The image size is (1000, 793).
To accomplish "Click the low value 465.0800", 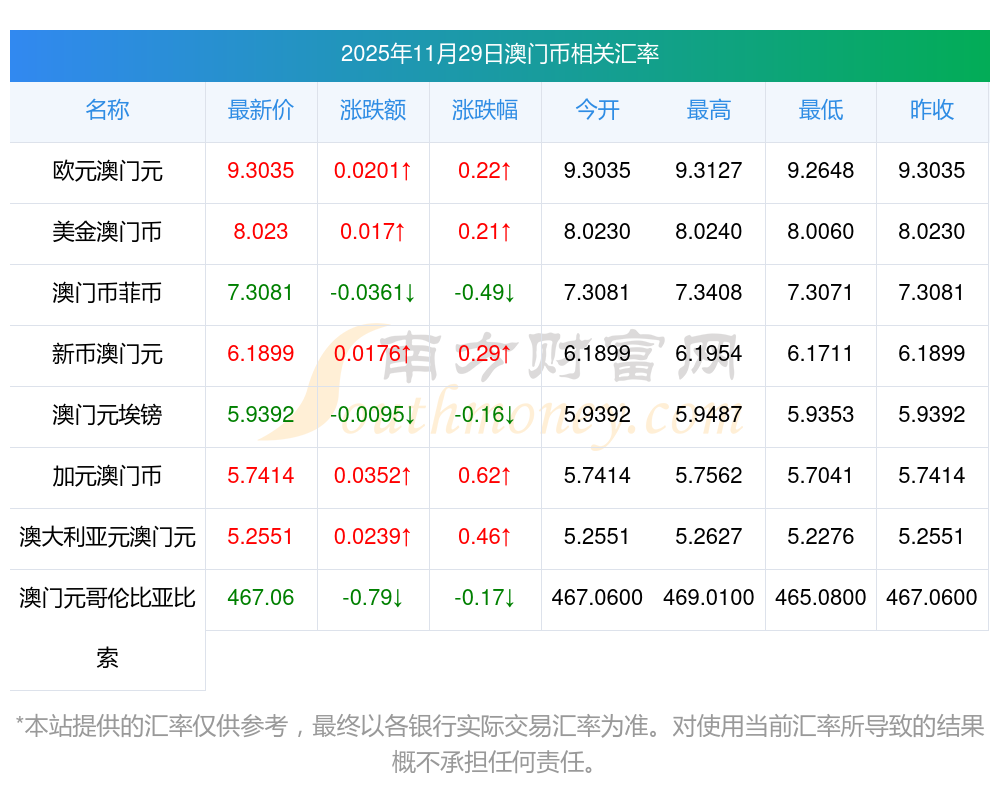I will [820, 597].
